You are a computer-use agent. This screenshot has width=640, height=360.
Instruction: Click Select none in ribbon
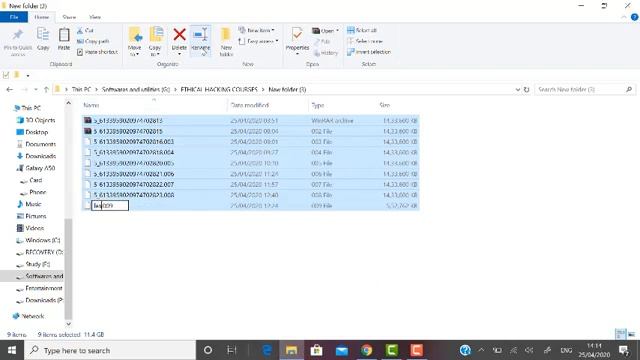(365, 41)
